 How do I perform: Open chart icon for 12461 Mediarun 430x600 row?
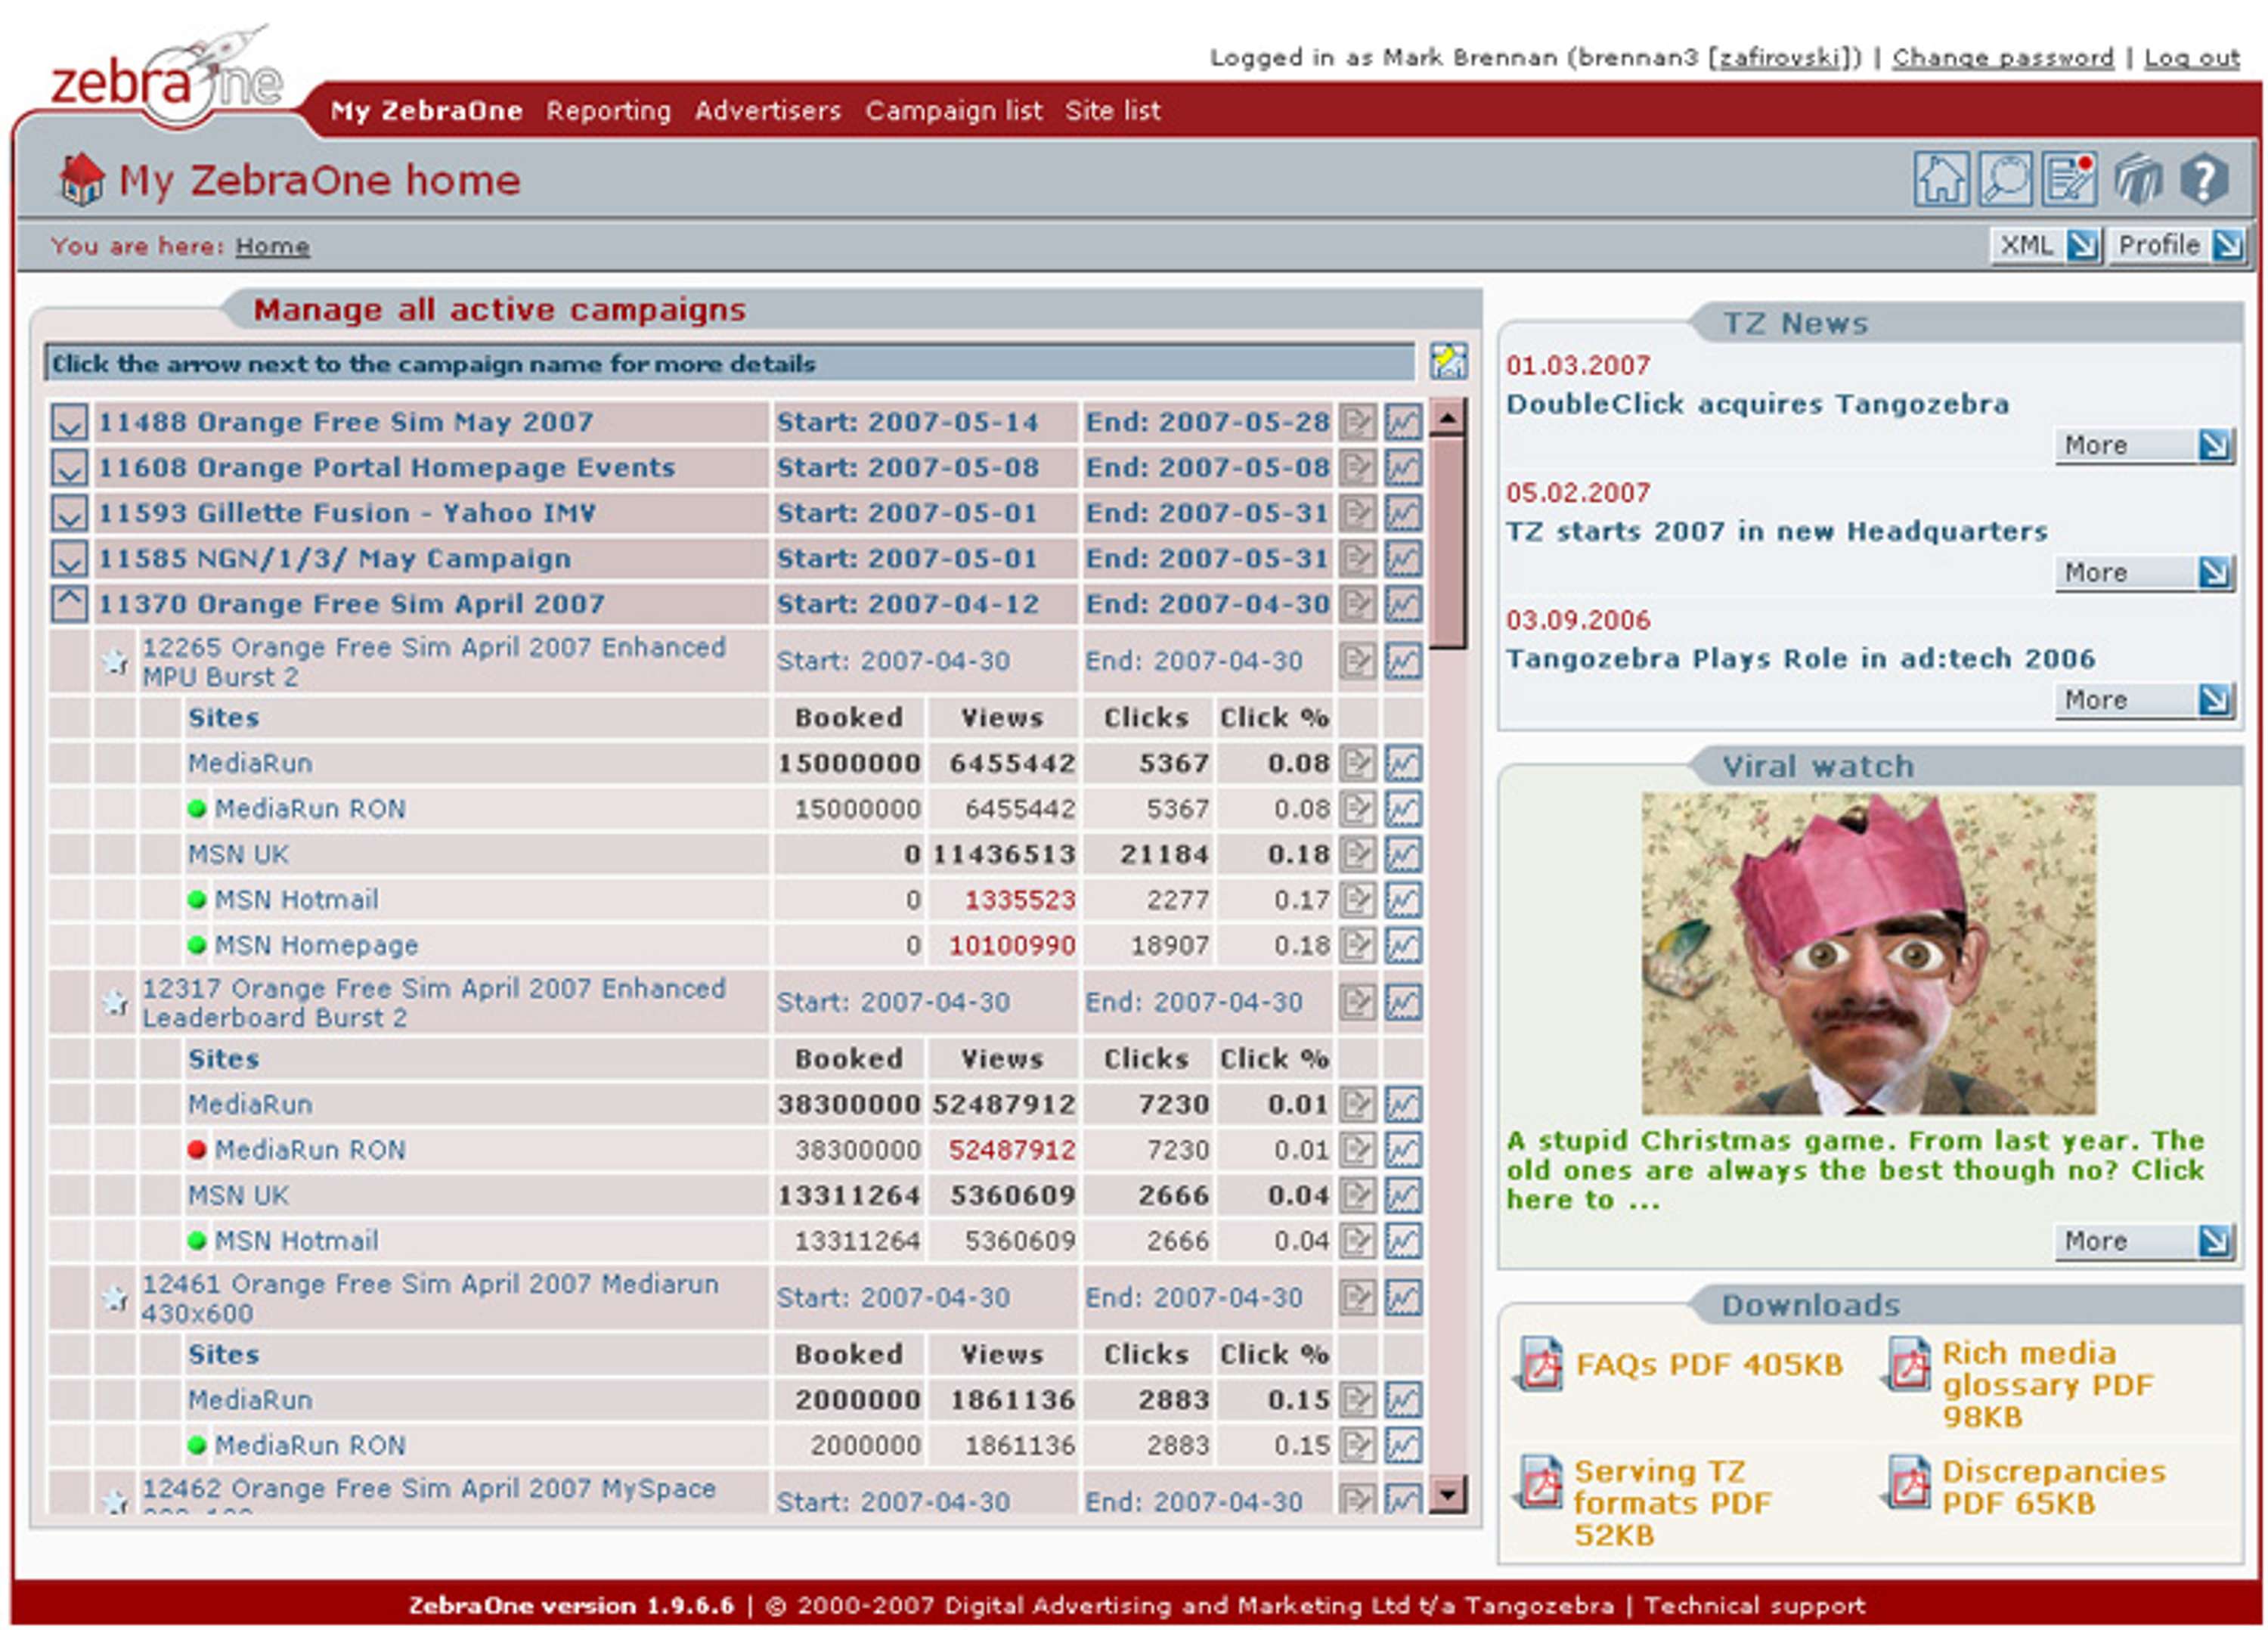(x=1403, y=1298)
